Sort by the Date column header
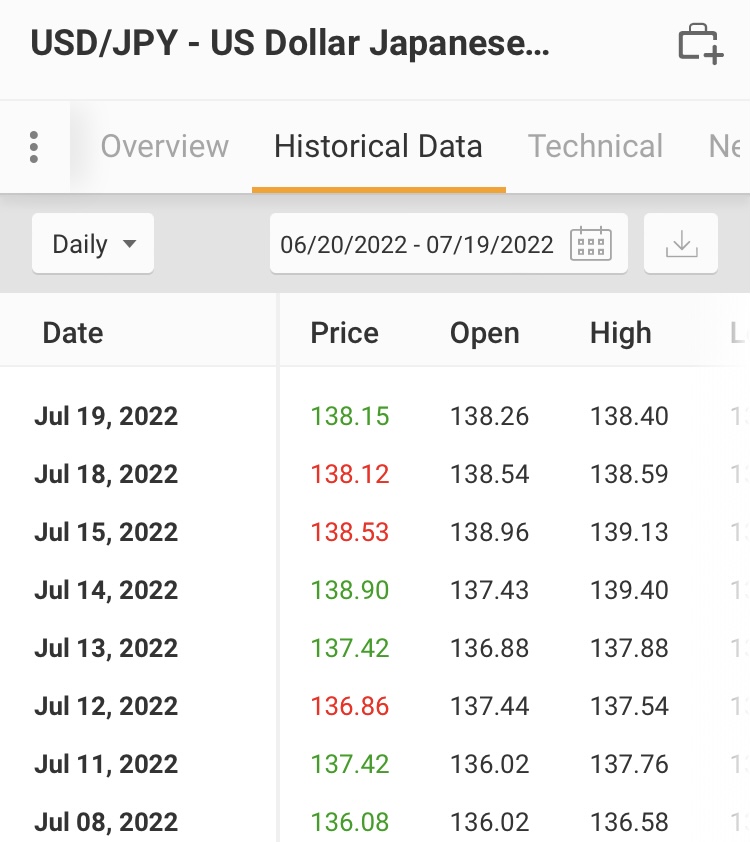This screenshot has height=842, width=750. click(73, 333)
